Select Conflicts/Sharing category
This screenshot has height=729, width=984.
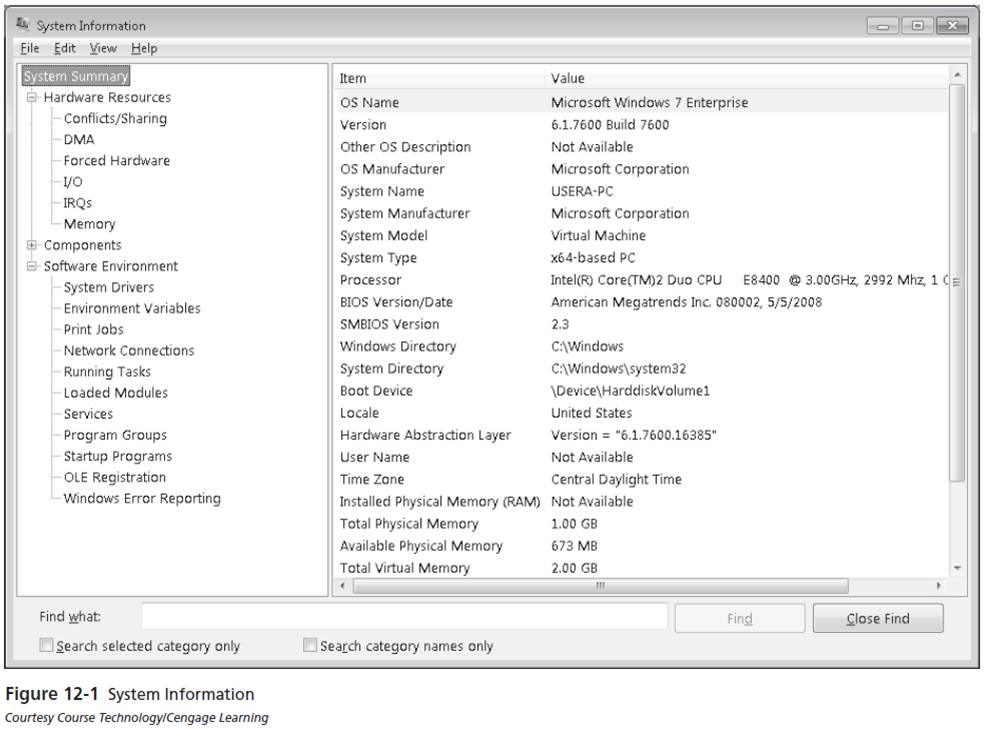(115, 119)
